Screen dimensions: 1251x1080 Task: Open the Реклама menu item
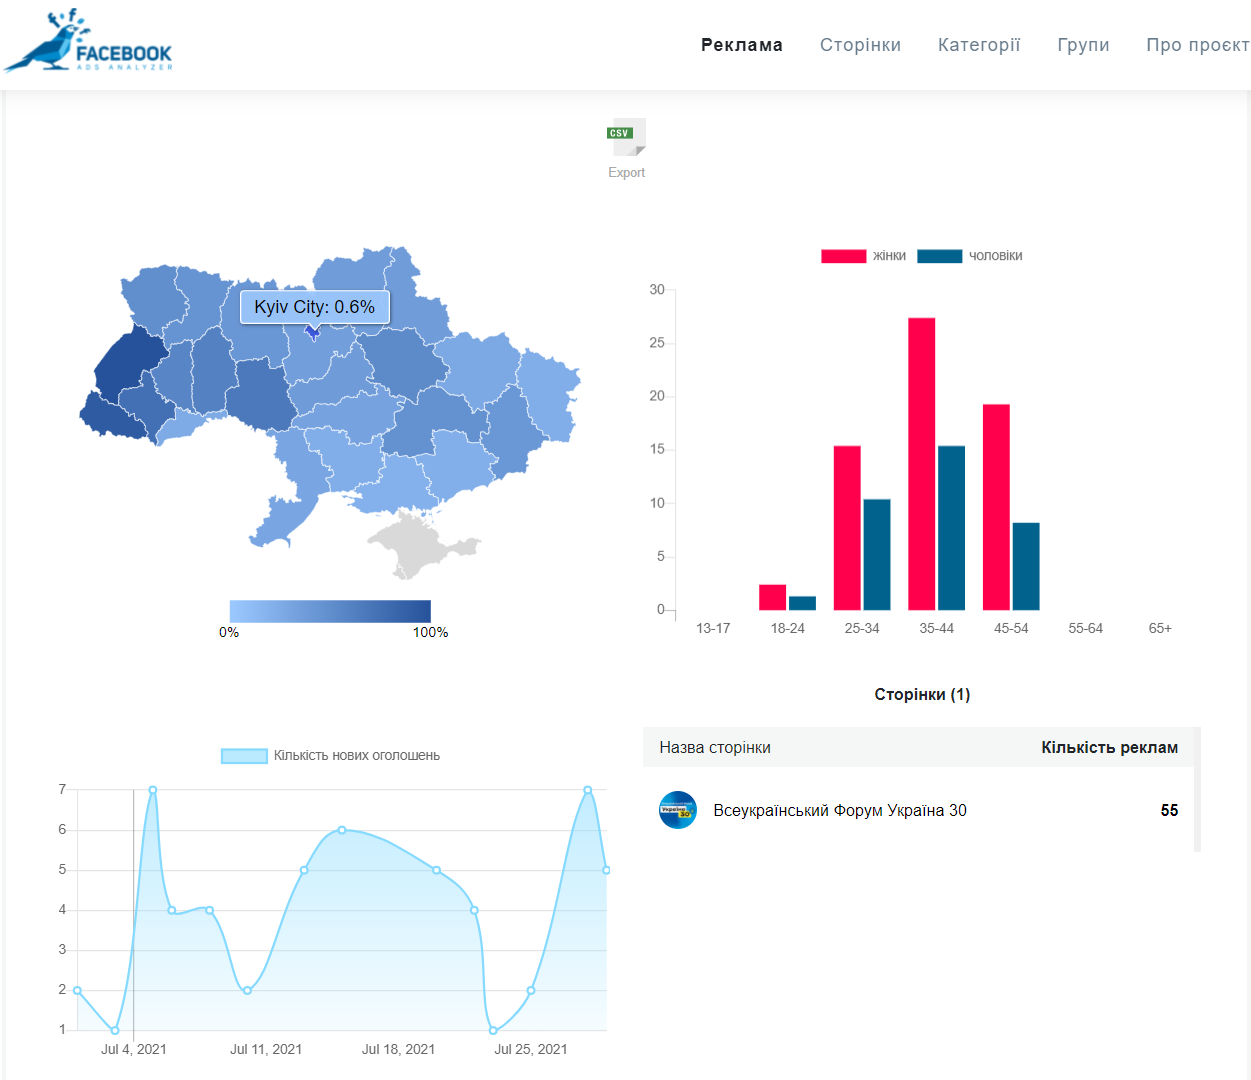741,45
